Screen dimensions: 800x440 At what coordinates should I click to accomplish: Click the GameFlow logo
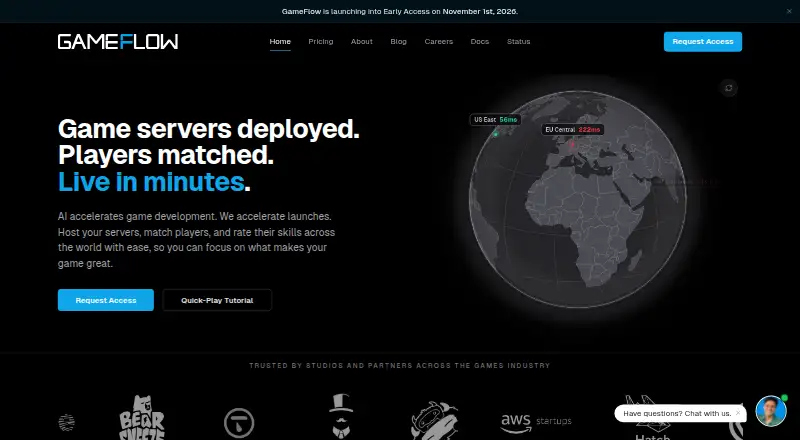pyautogui.click(x=118, y=42)
